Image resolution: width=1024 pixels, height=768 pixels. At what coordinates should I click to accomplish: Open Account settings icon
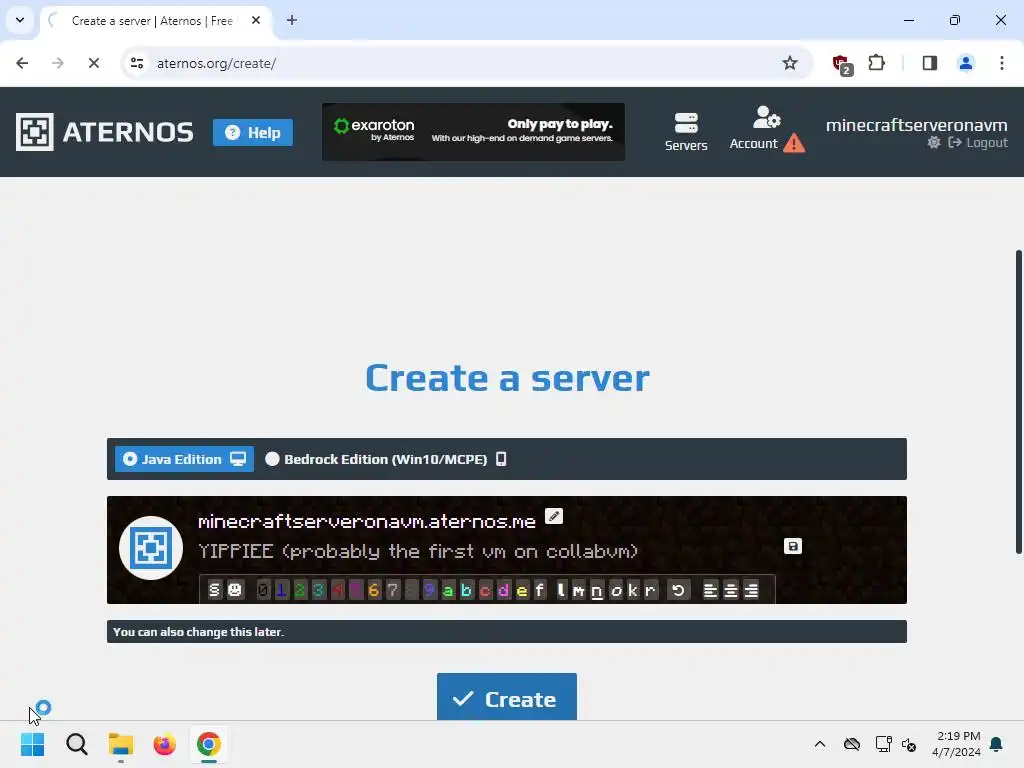pyautogui.click(x=766, y=129)
